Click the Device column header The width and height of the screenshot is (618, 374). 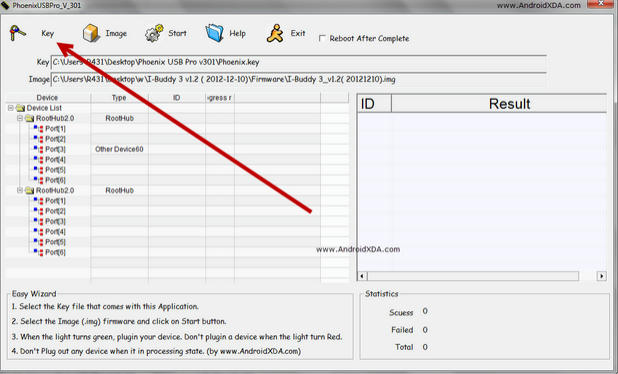[48, 98]
